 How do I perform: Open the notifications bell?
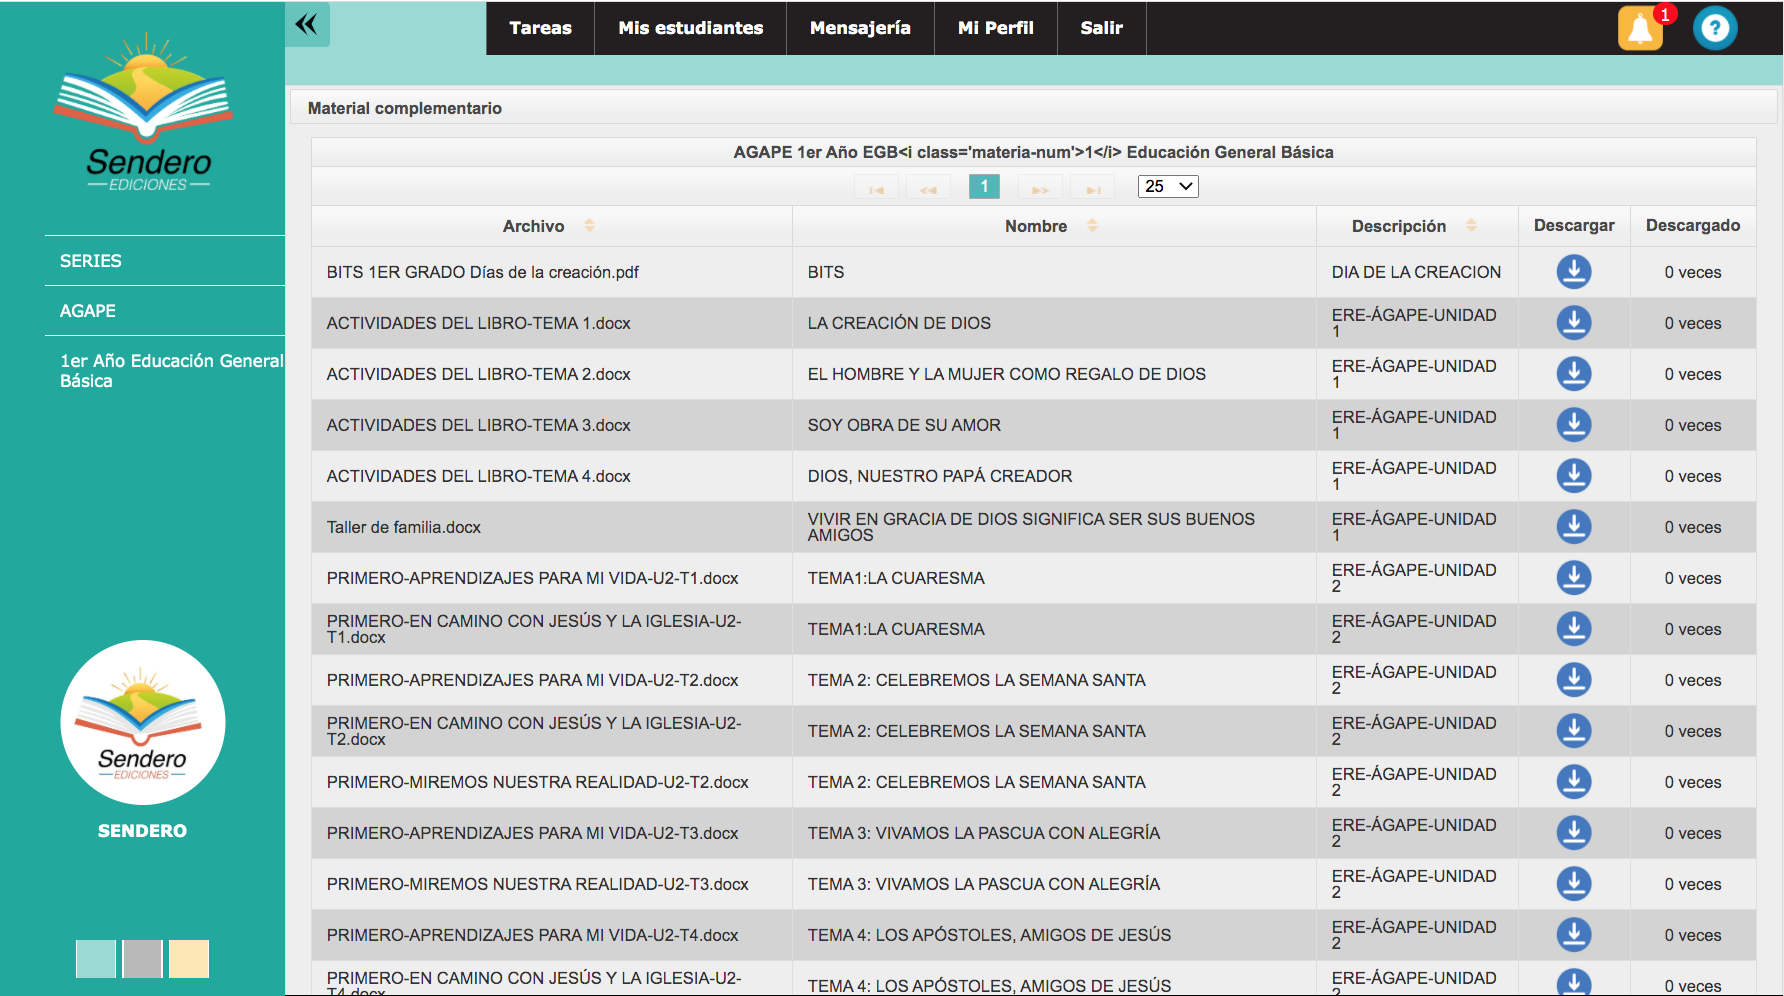(x=1640, y=28)
